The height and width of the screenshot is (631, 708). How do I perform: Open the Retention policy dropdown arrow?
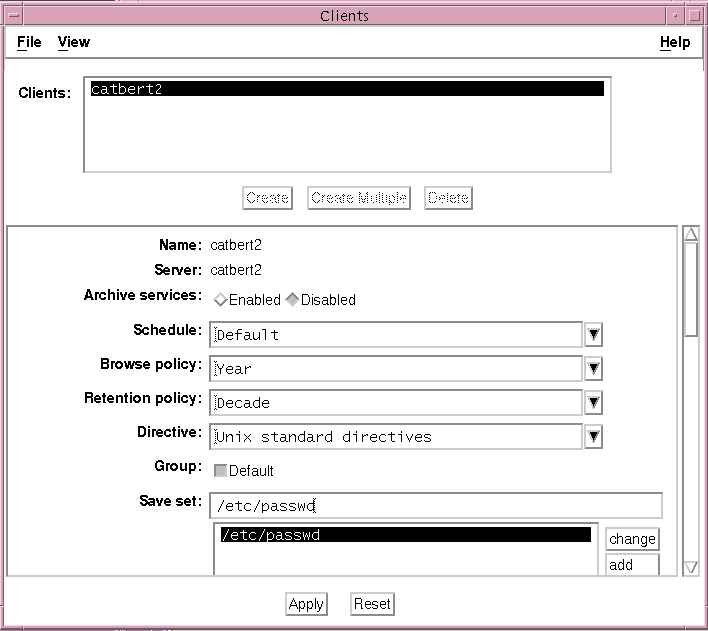click(593, 402)
